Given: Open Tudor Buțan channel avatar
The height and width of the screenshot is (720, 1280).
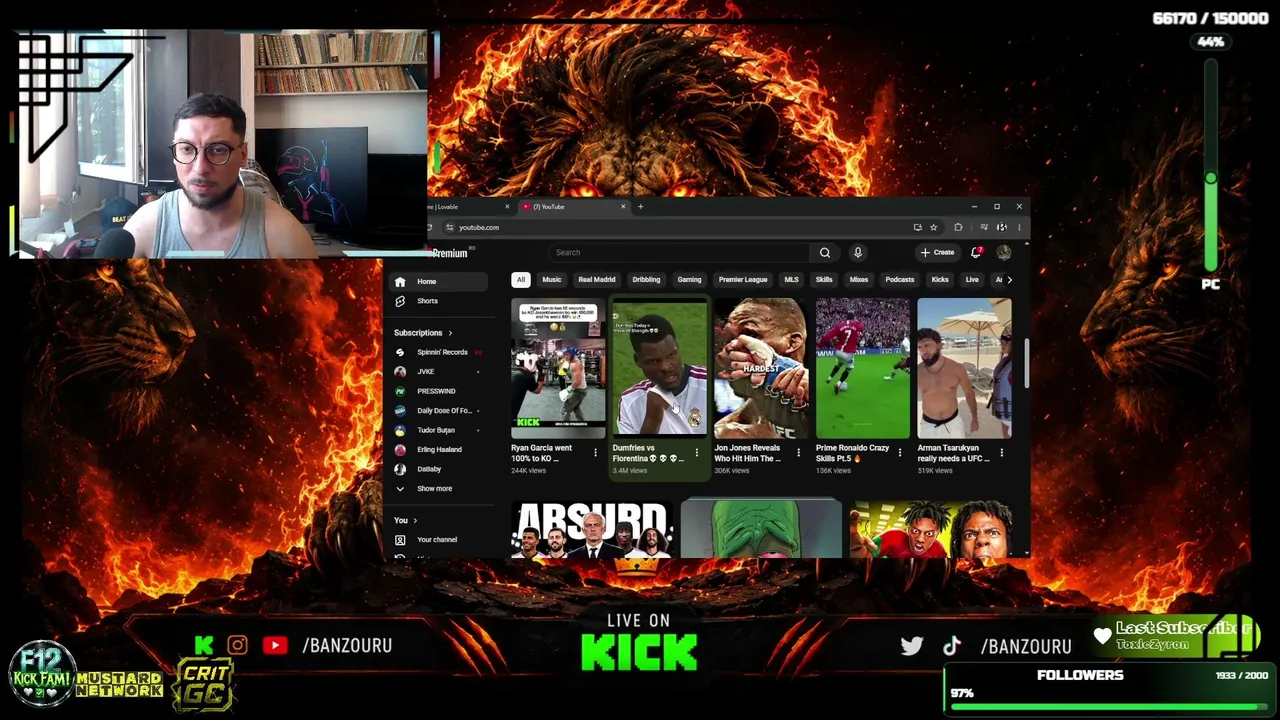Looking at the screenshot, I should [x=400, y=430].
